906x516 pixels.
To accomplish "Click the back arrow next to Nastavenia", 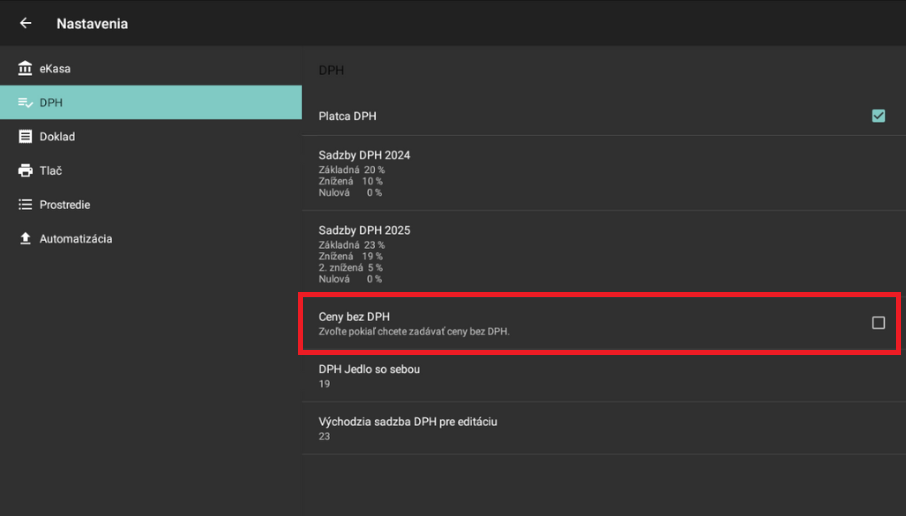I will (x=26, y=23).
